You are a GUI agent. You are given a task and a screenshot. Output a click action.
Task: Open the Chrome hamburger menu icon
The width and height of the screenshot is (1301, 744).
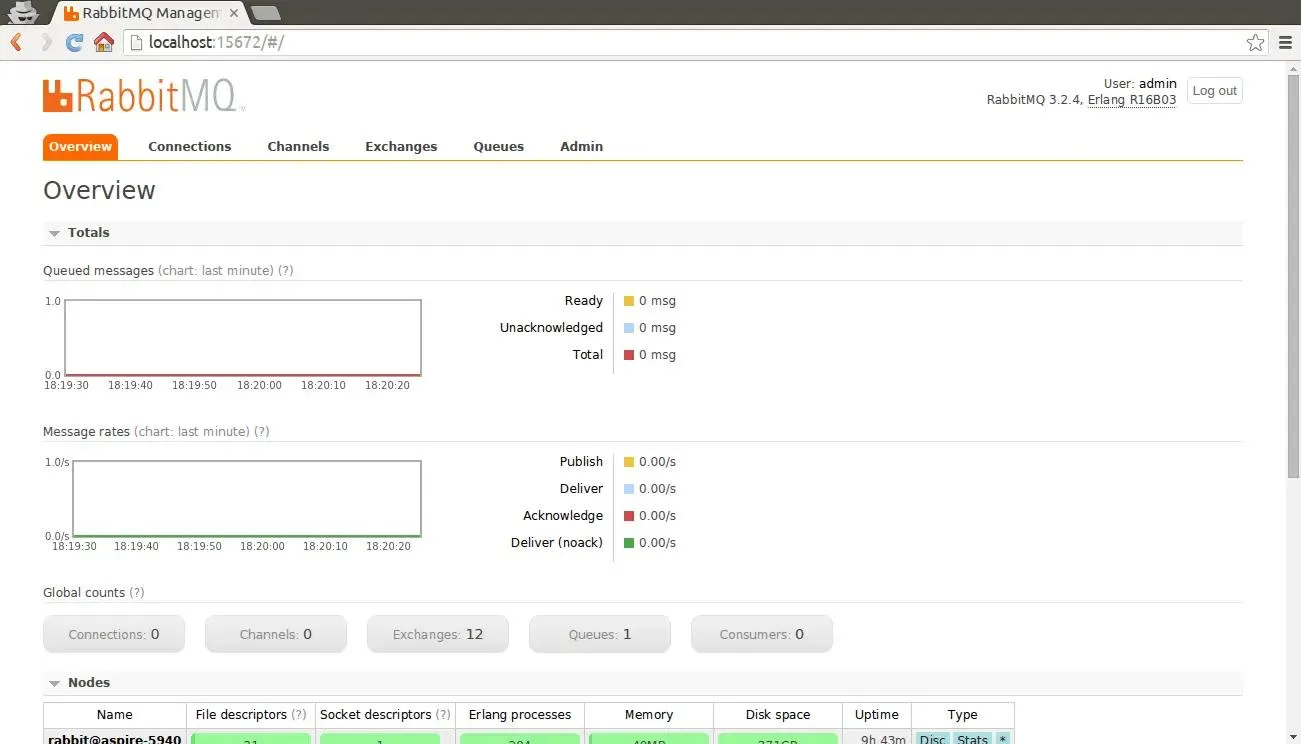1286,42
